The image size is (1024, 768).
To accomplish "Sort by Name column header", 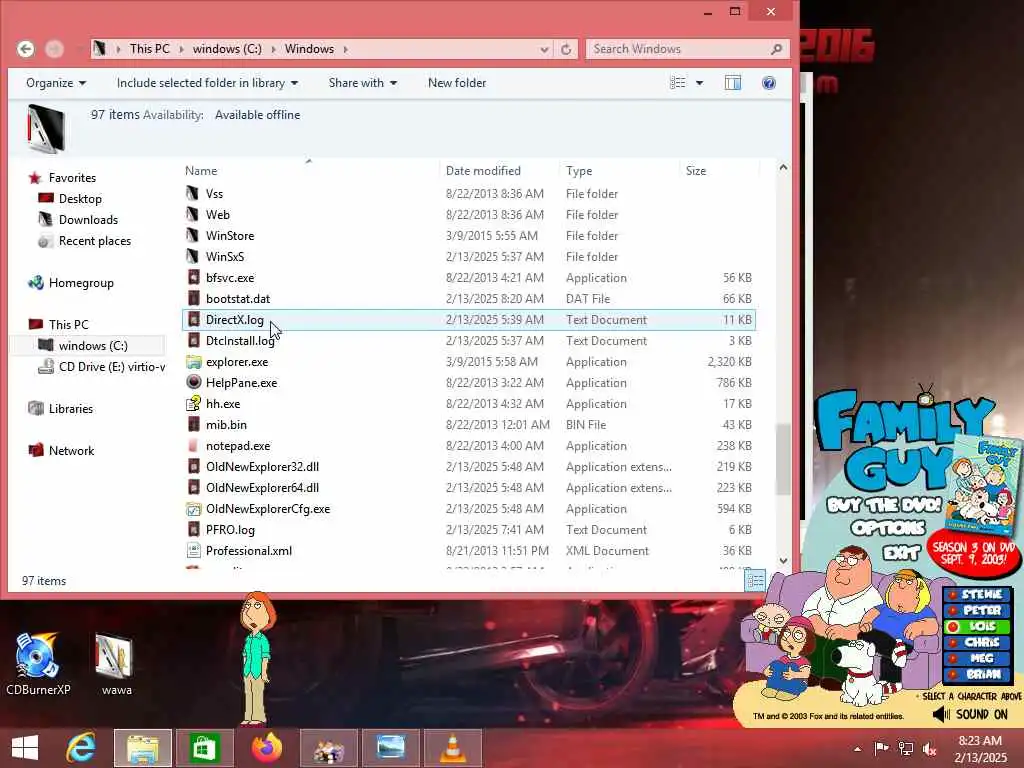I will [x=200, y=170].
